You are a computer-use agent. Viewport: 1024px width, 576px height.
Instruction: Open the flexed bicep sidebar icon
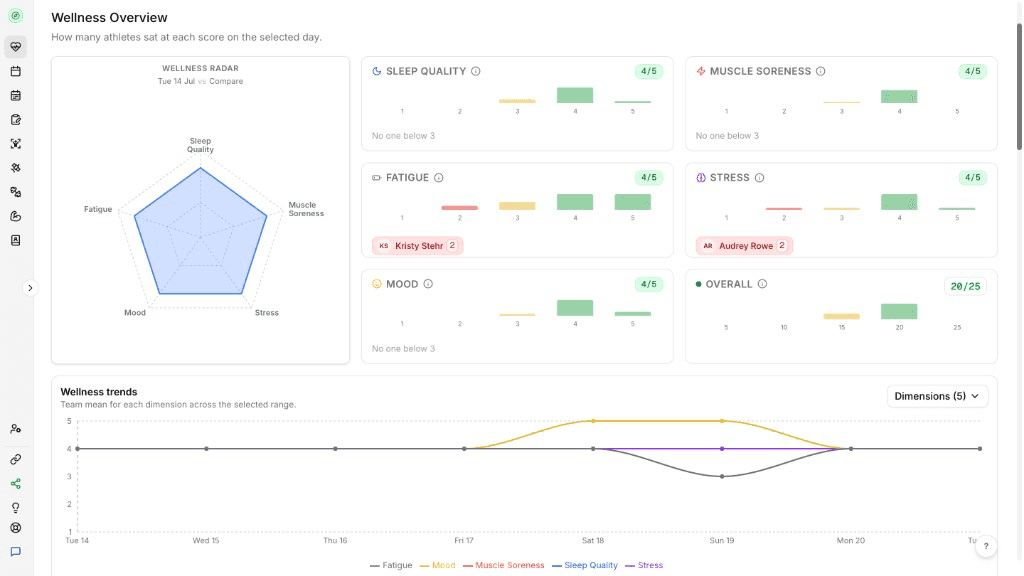pos(16,216)
